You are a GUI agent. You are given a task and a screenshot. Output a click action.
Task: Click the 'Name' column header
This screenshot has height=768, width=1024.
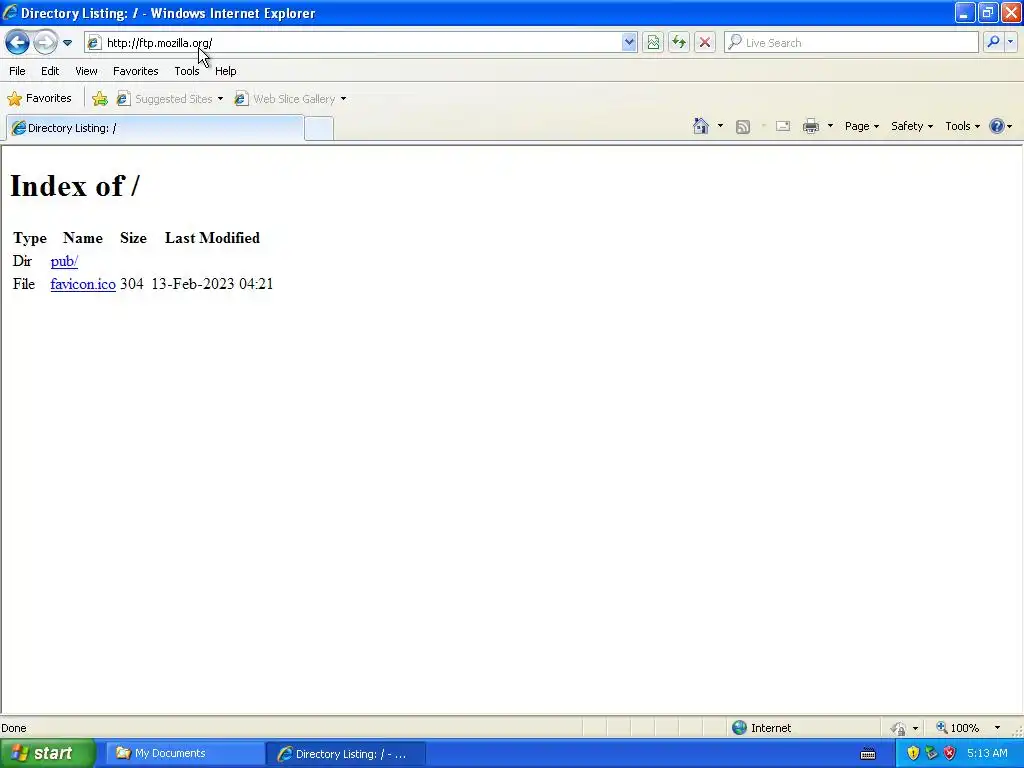point(83,238)
